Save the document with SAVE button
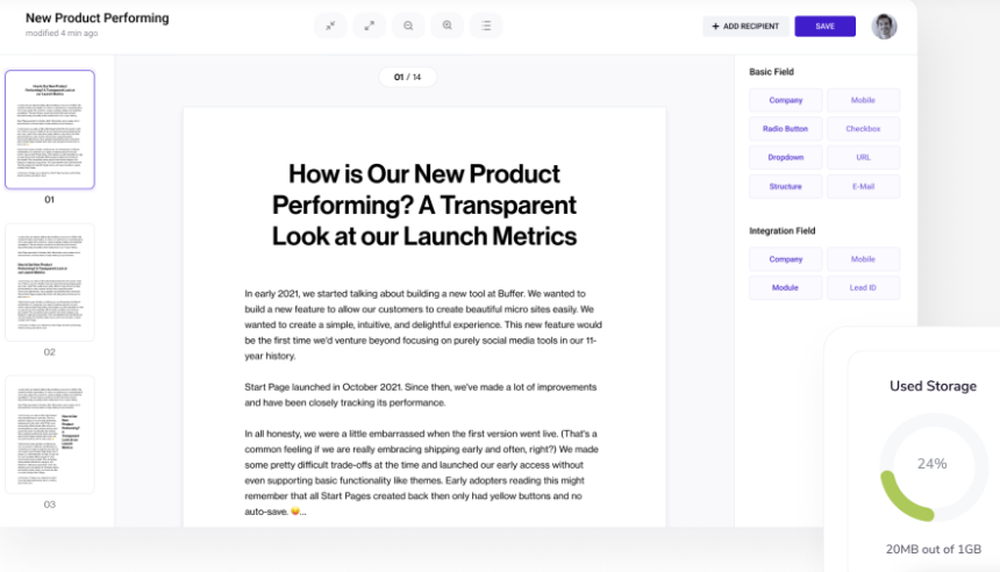The width and height of the screenshot is (1000, 572). pos(825,26)
